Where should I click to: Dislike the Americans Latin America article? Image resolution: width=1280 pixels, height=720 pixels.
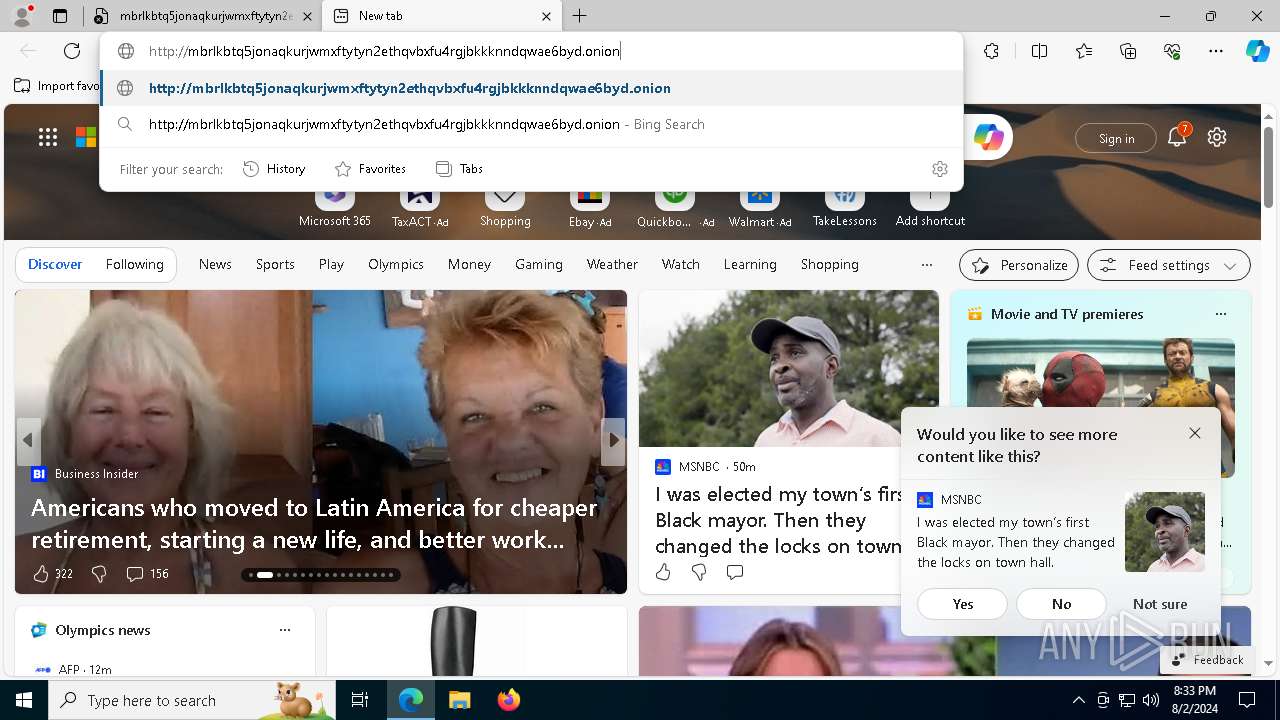pyautogui.click(x=99, y=574)
